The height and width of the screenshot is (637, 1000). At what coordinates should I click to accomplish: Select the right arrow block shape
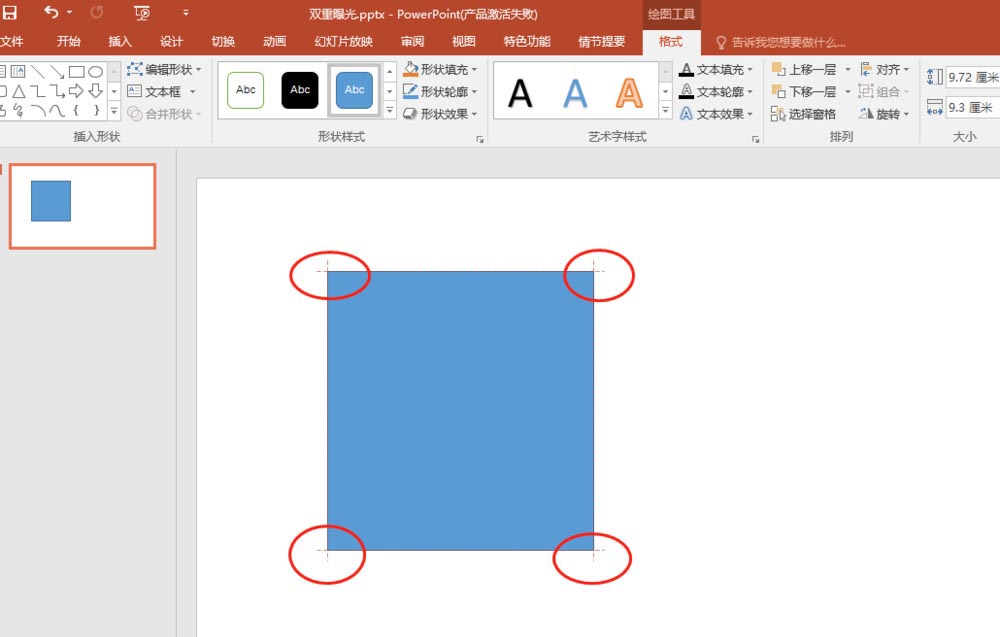[77, 91]
